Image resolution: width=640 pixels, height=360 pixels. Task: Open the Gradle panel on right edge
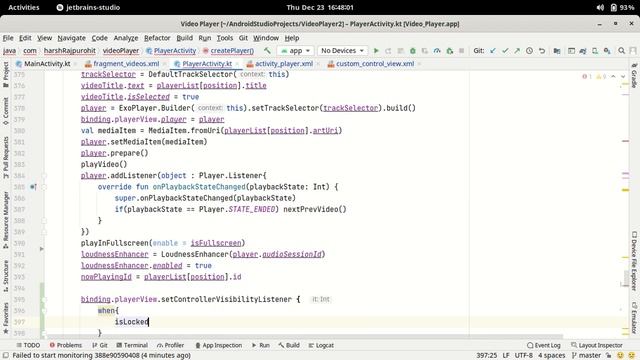tap(634, 76)
